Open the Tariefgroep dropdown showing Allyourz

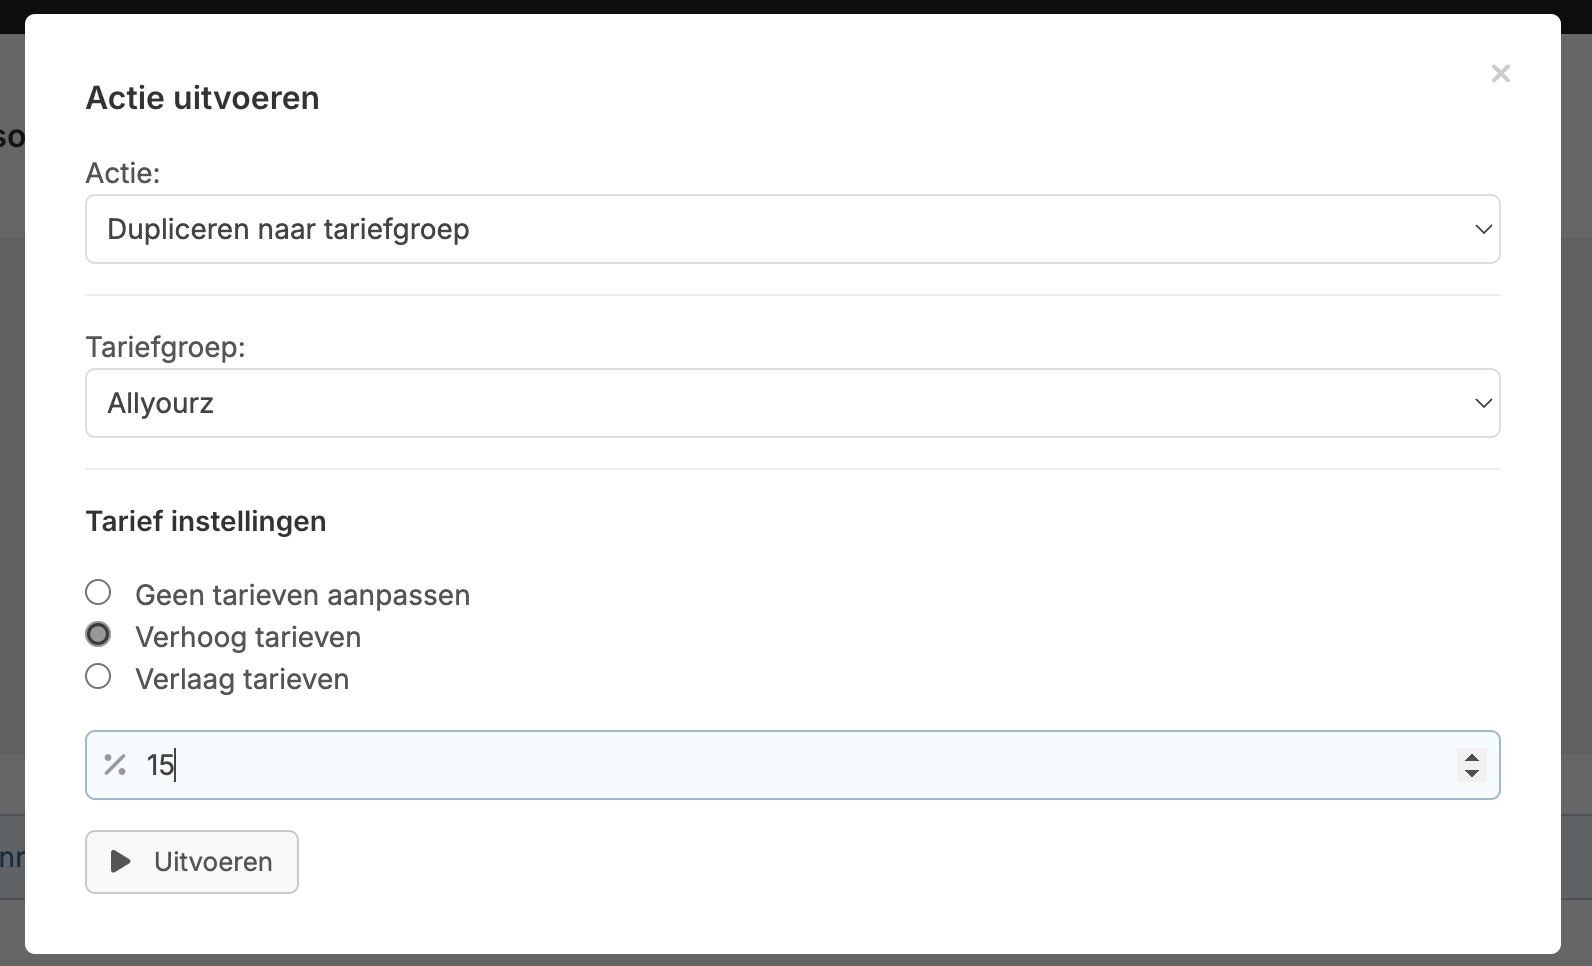coord(792,403)
